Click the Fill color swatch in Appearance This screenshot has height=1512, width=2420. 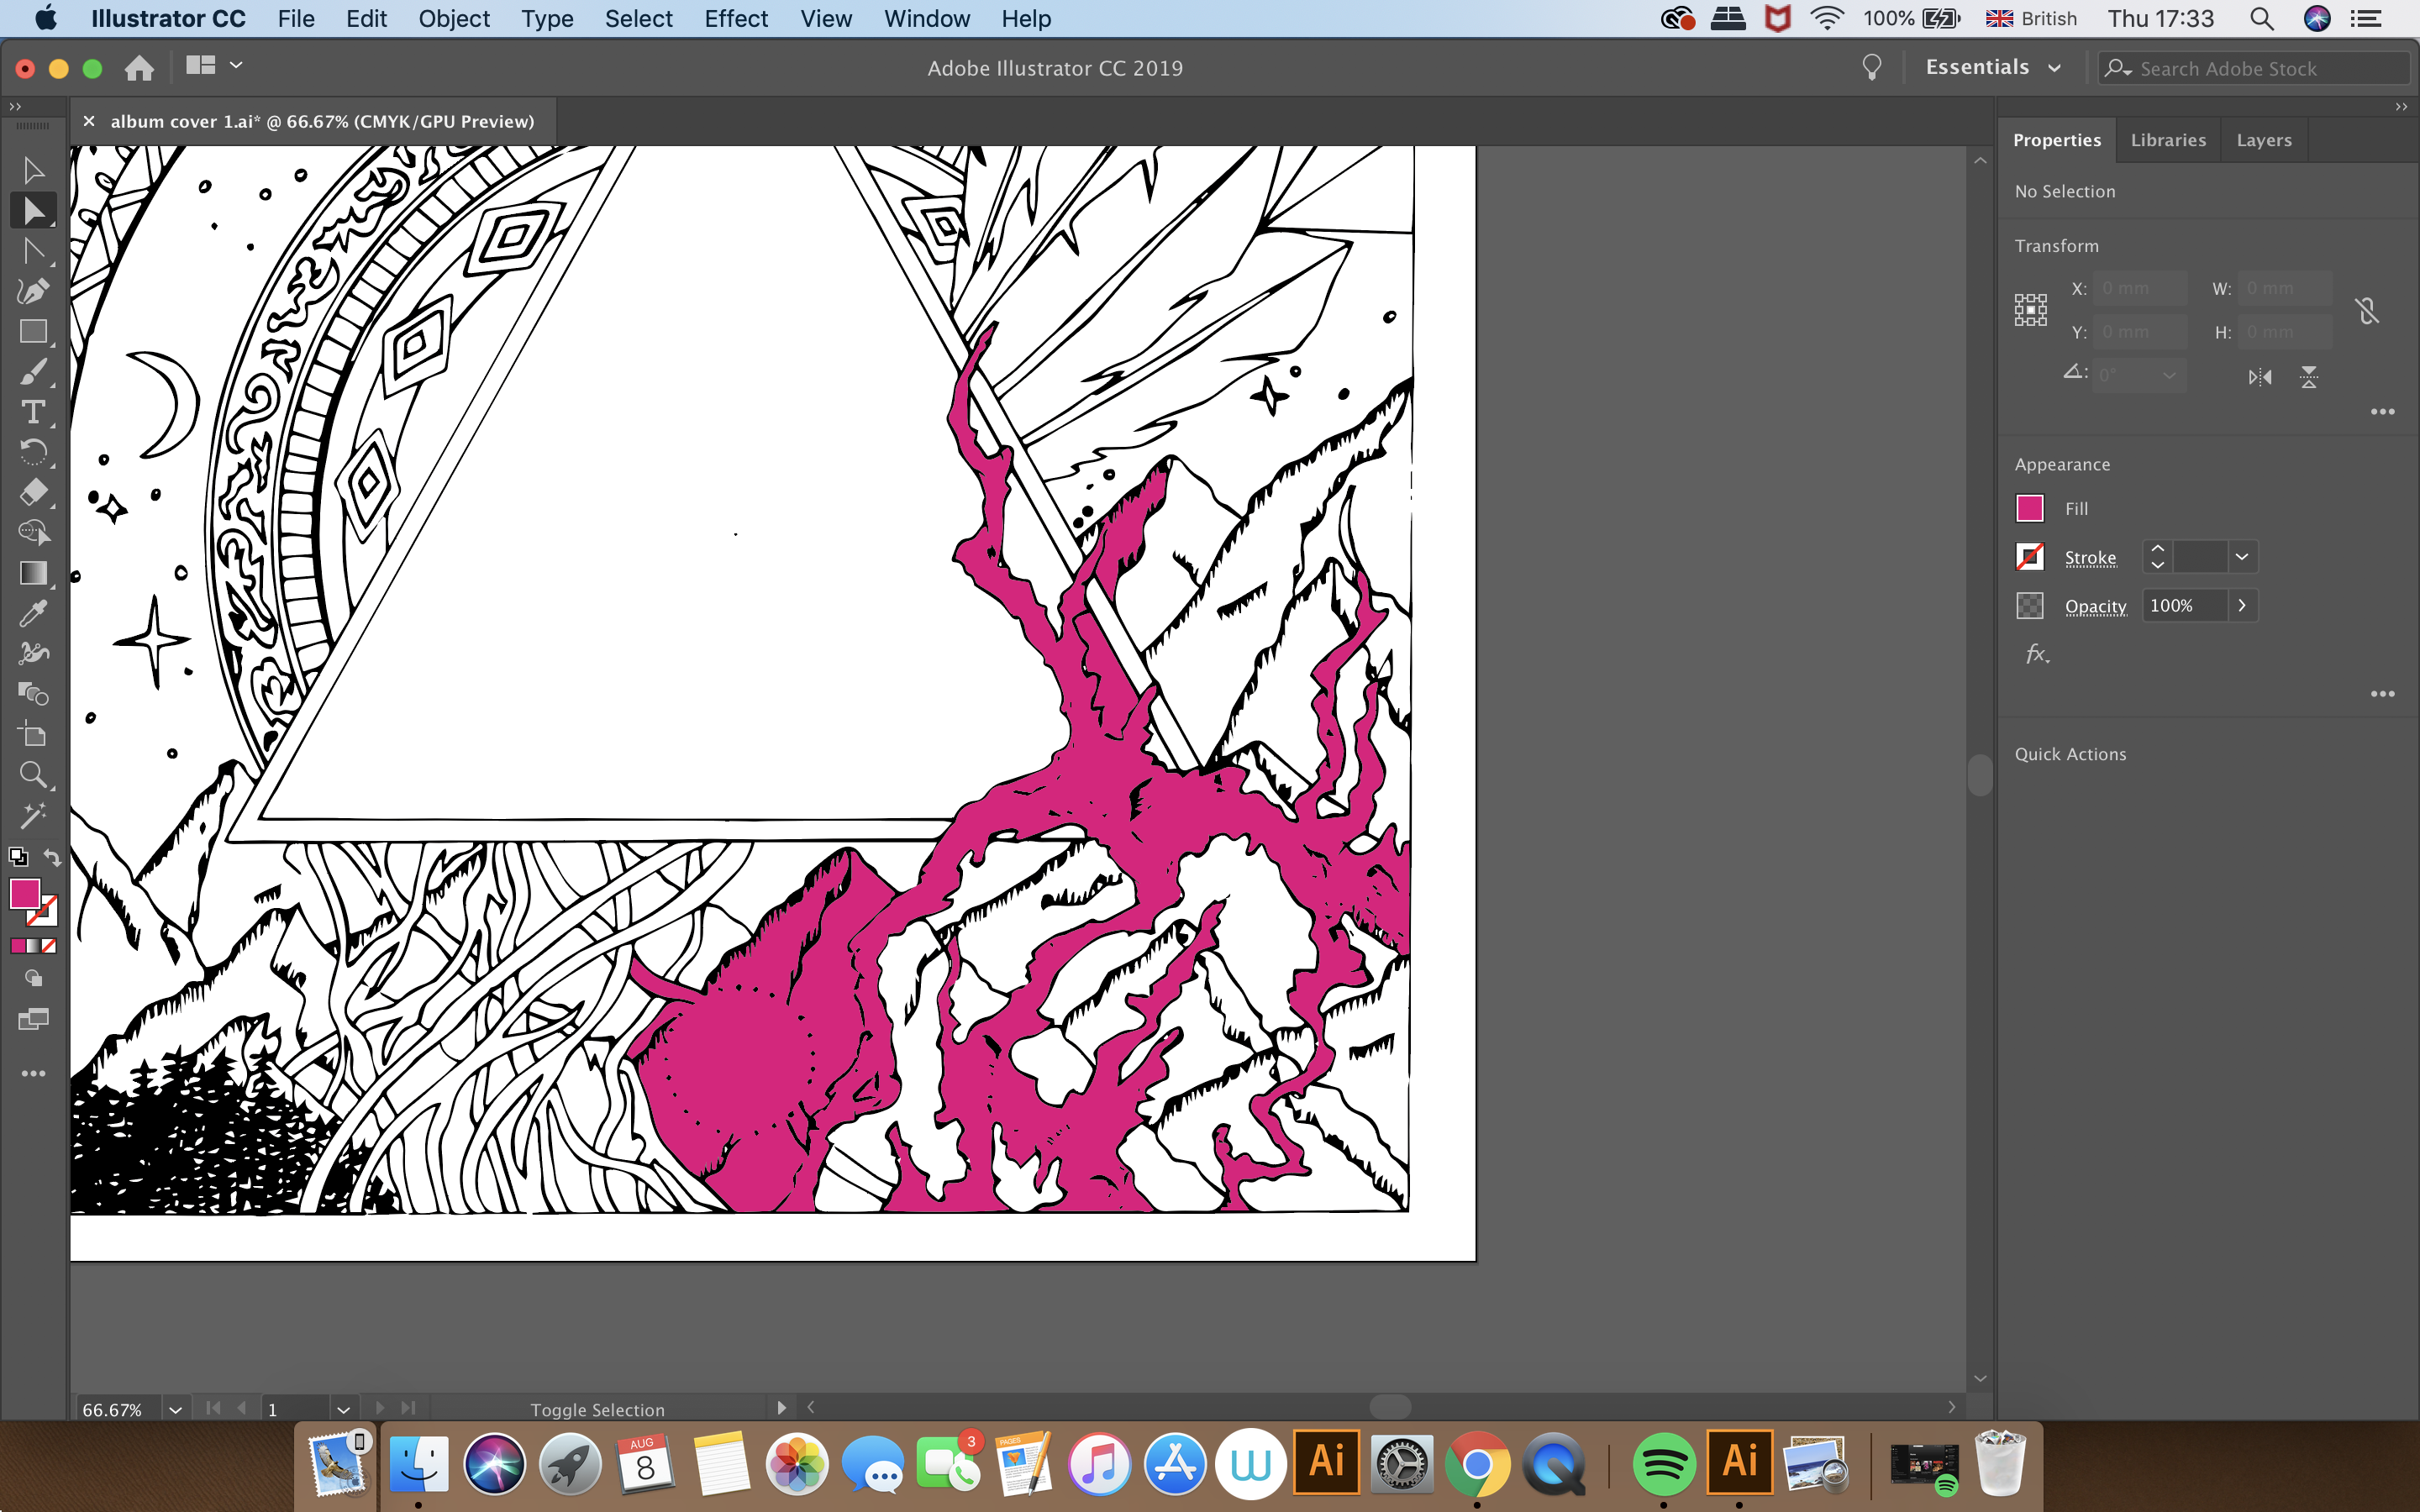tap(2029, 509)
